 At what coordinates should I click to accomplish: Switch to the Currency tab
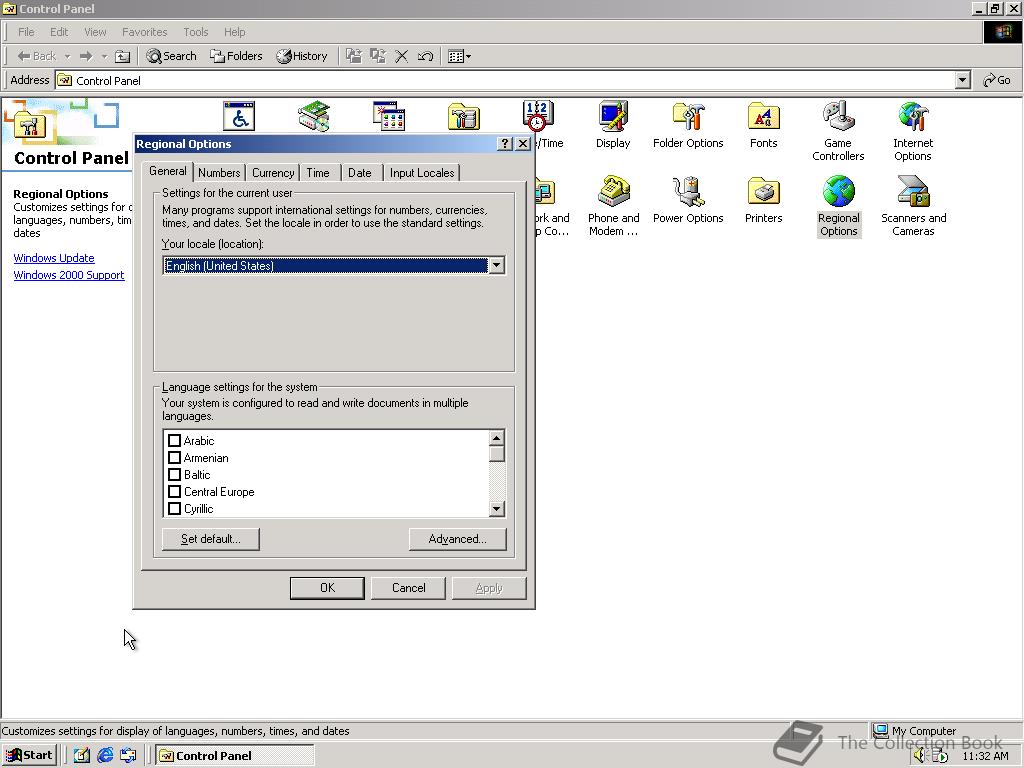[x=272, y=172]
